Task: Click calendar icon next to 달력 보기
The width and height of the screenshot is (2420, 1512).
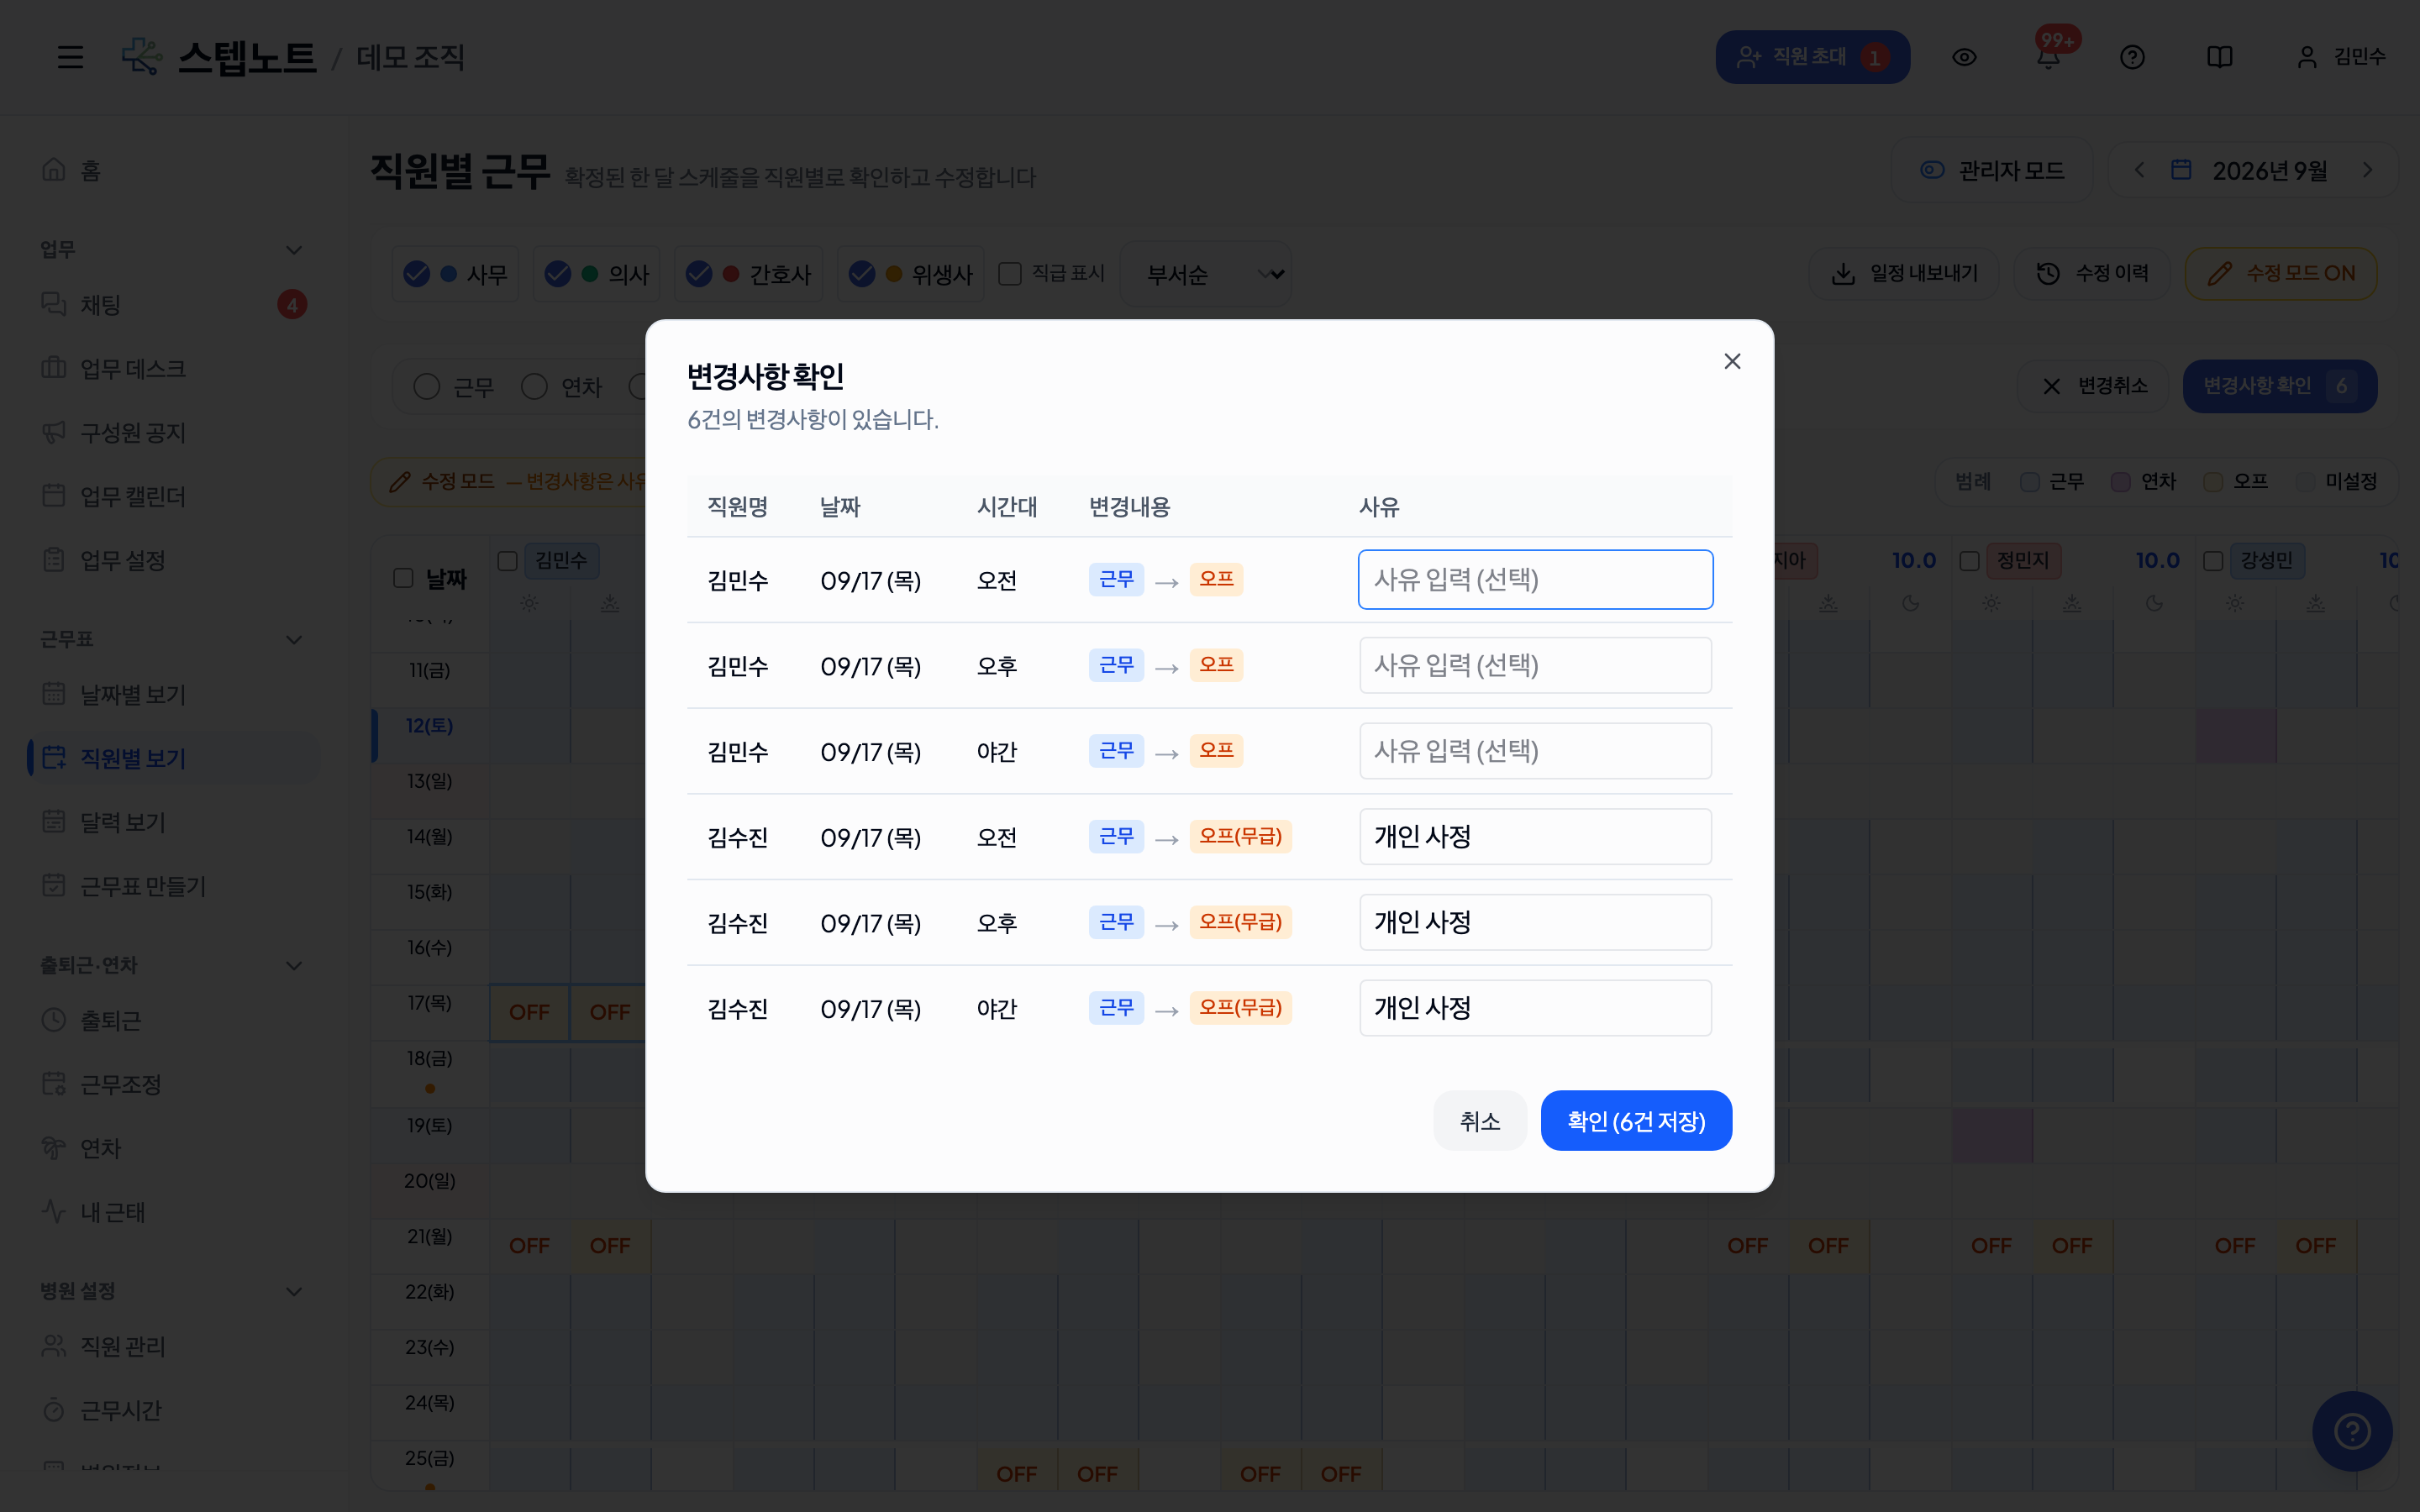Action: (54, 822)
